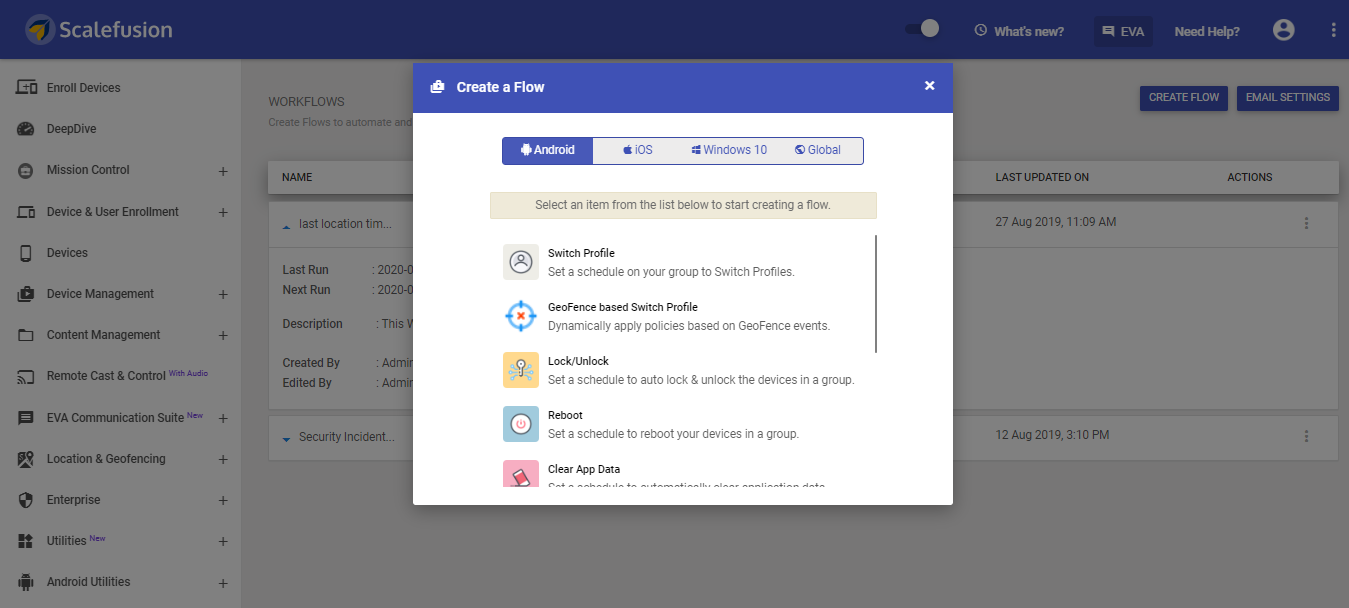Switch to the Windows 10 tab
The height and width of the screenshot is (608, 1349).
(x=729, y=150)
